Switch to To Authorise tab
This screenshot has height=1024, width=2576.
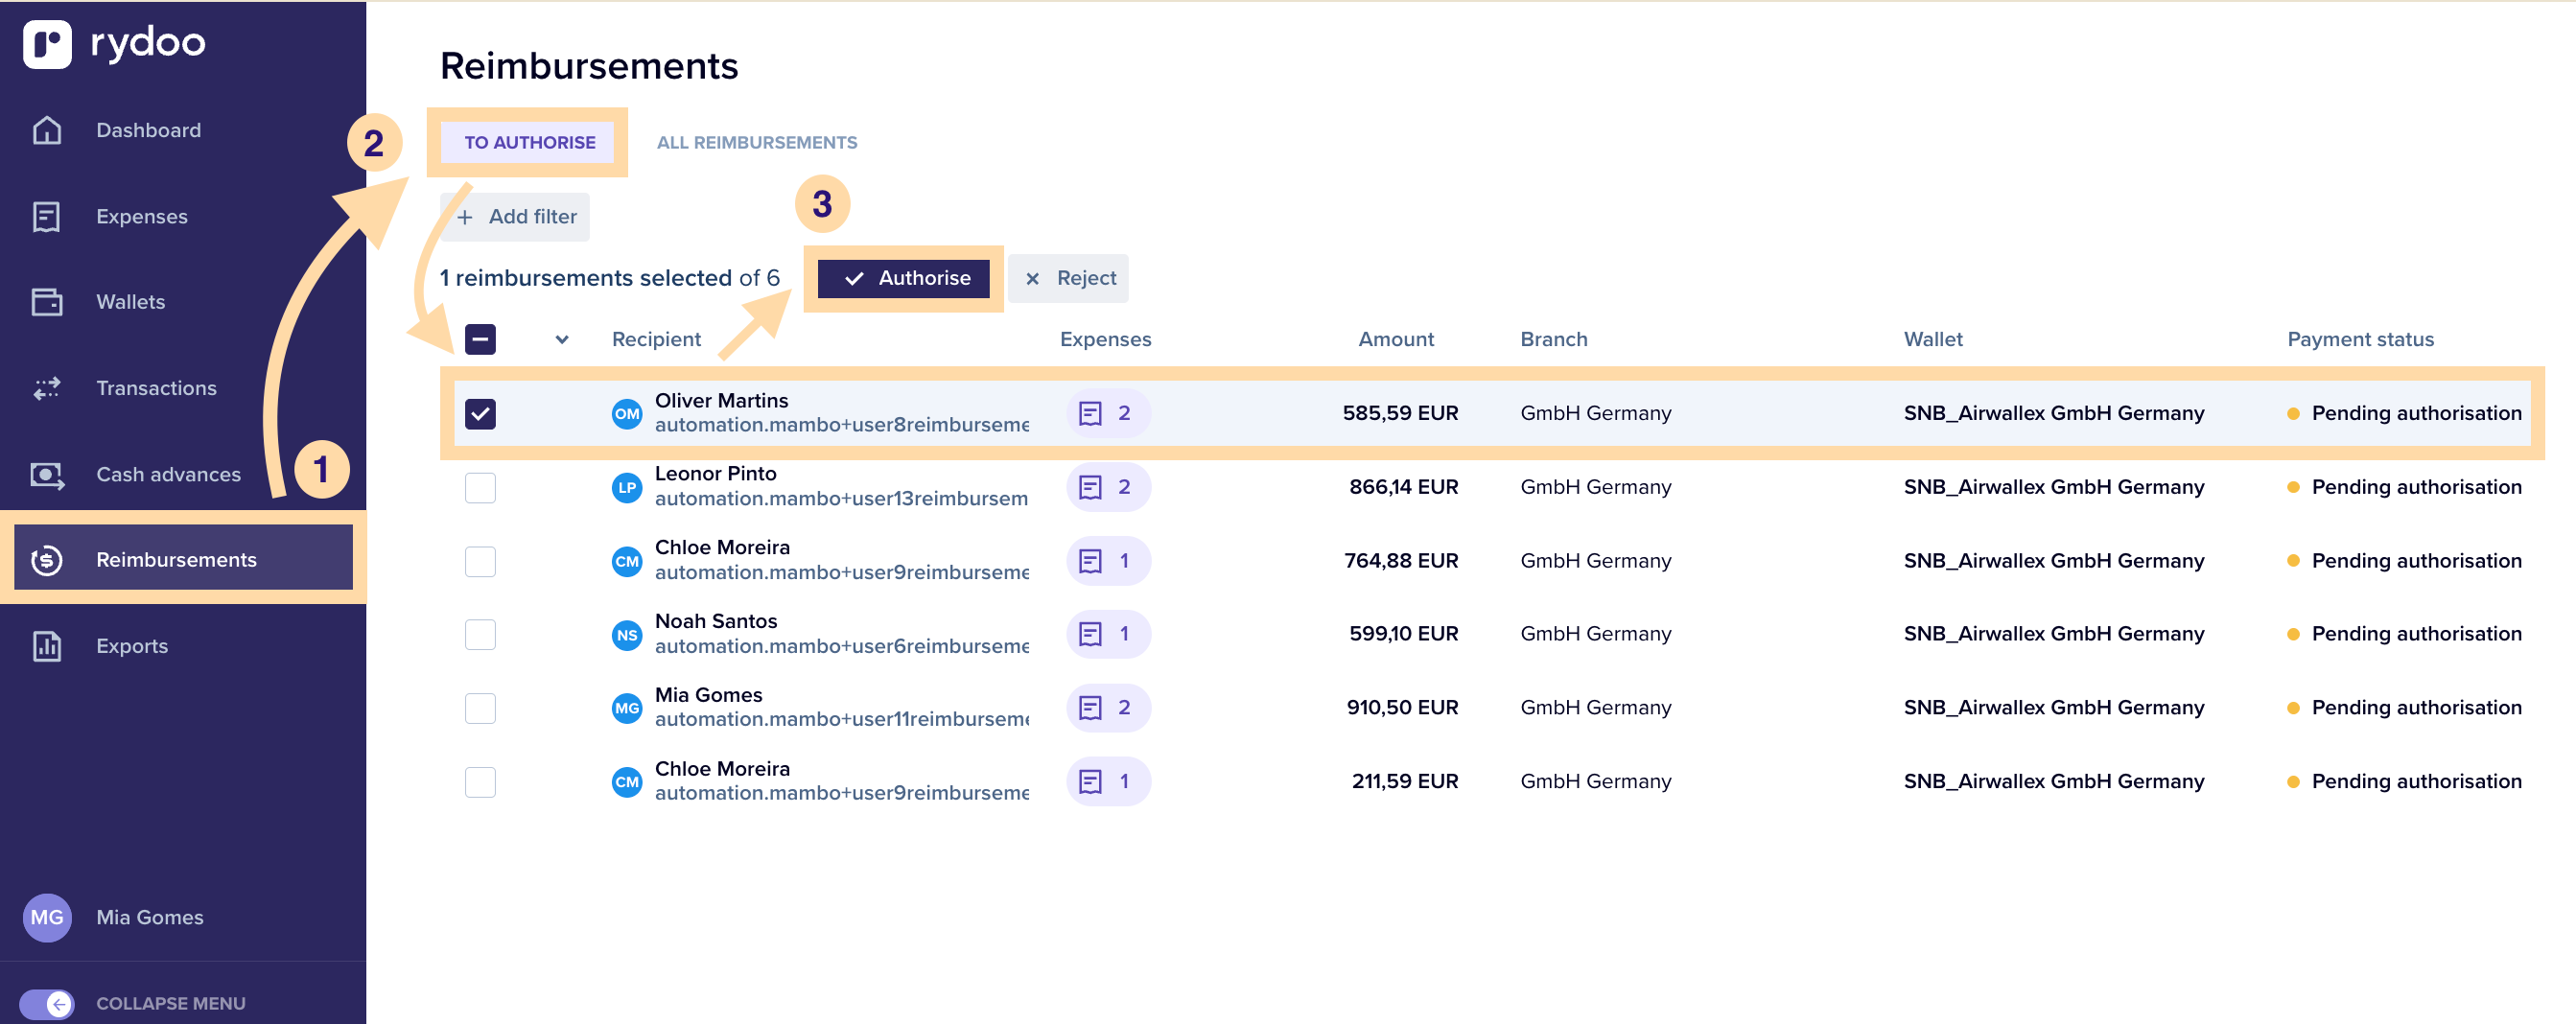tap(529, 142)
